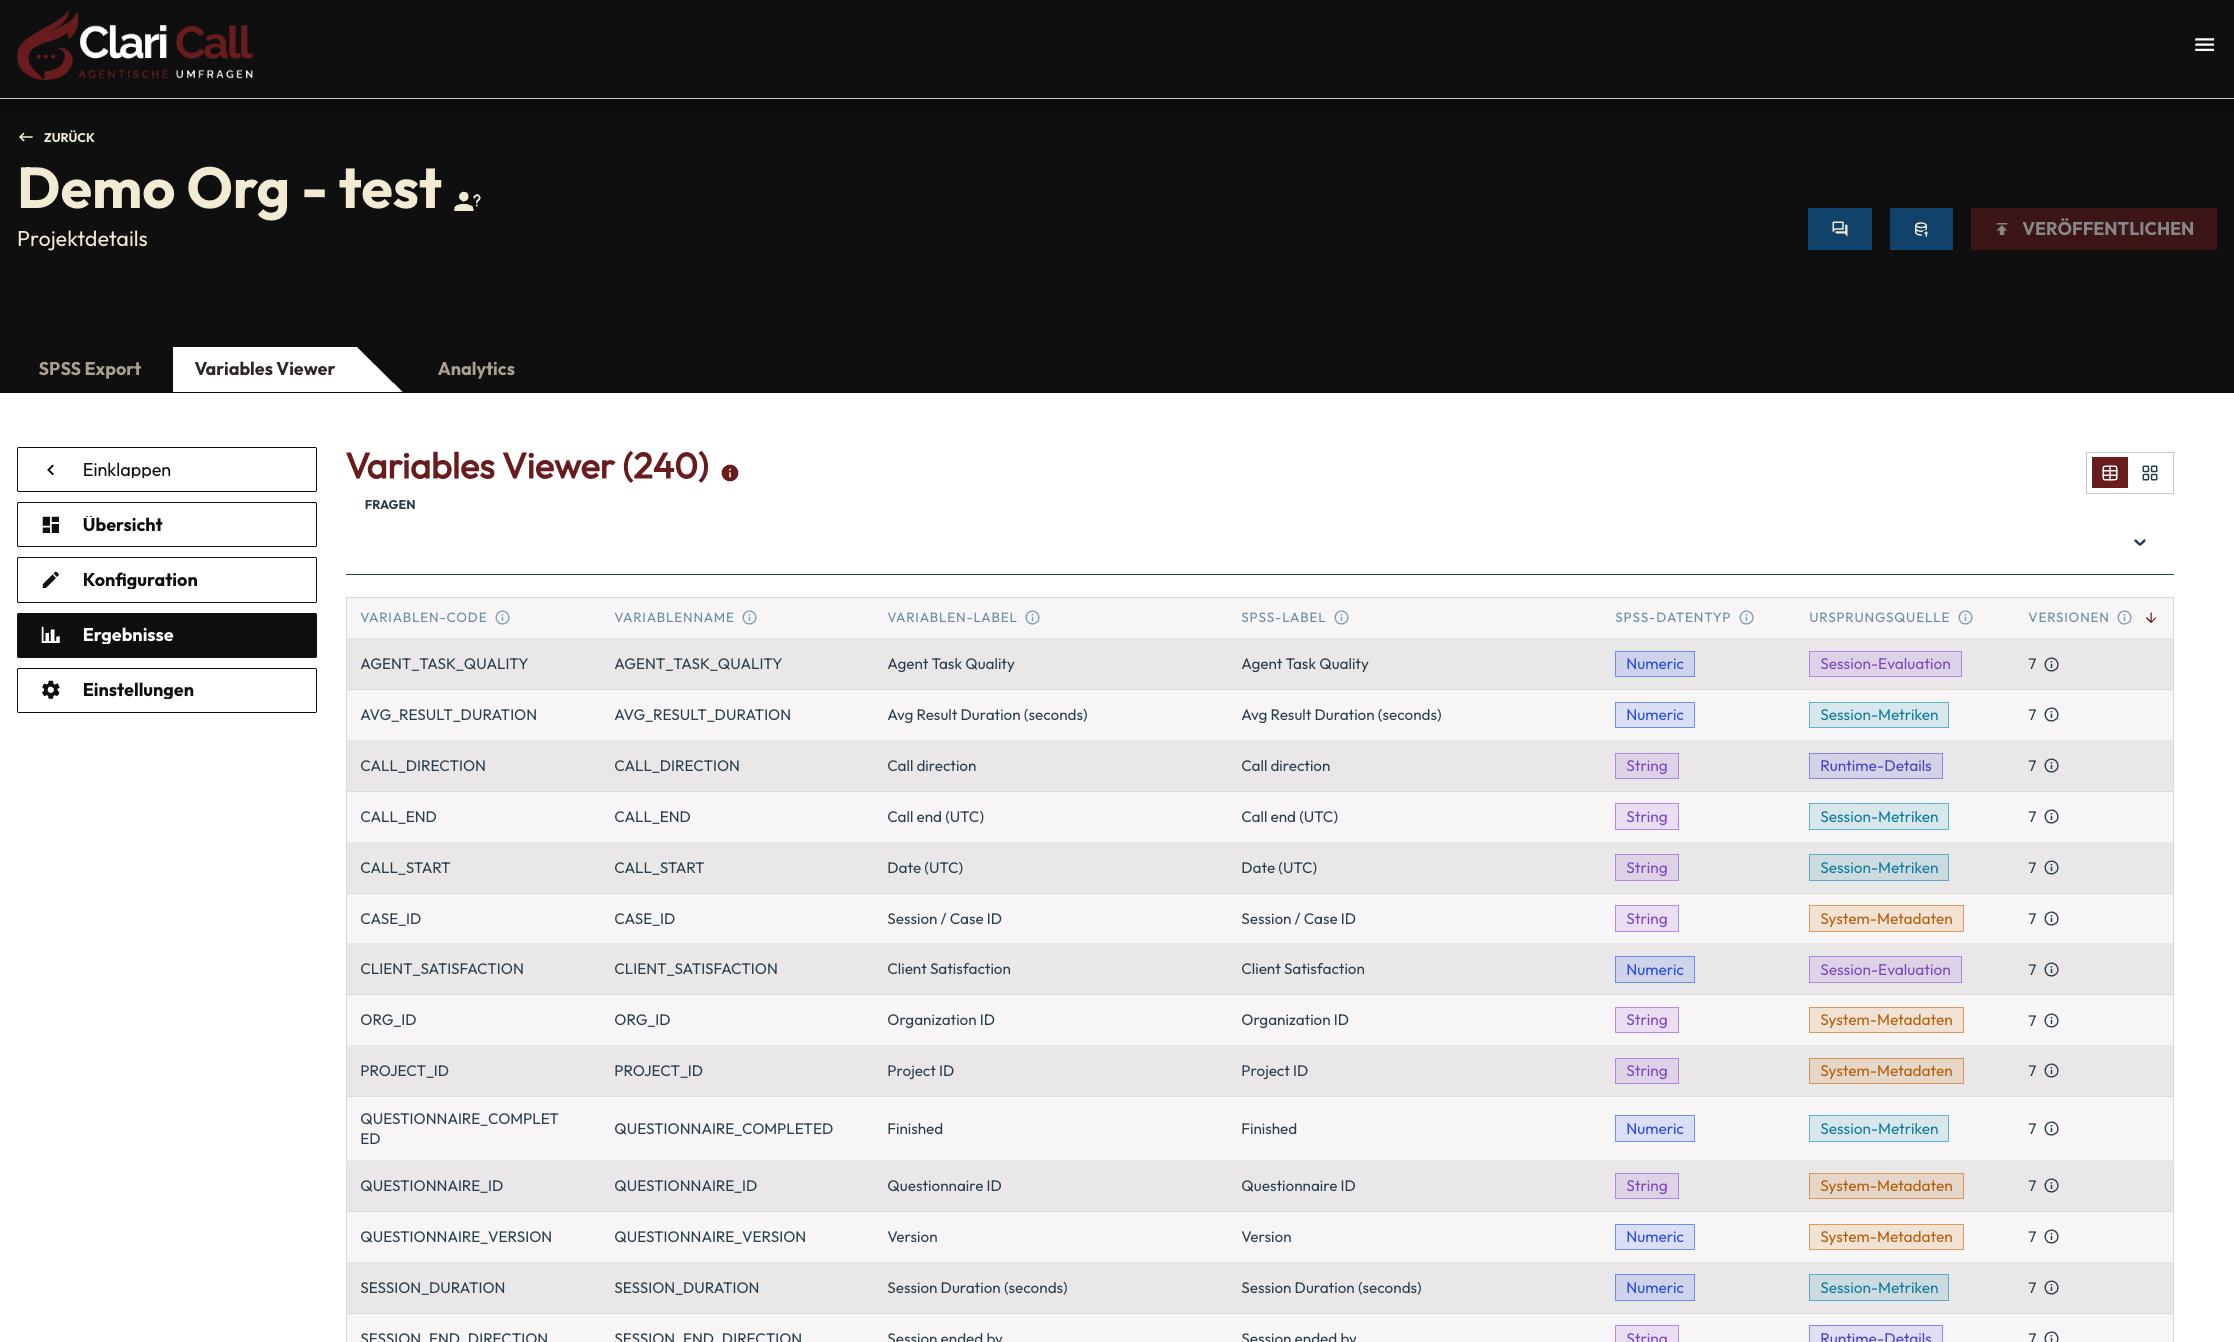The image size is (2234, 1342).
Task: Open Einstellungen in the sidebar
Action: point(166,689)
